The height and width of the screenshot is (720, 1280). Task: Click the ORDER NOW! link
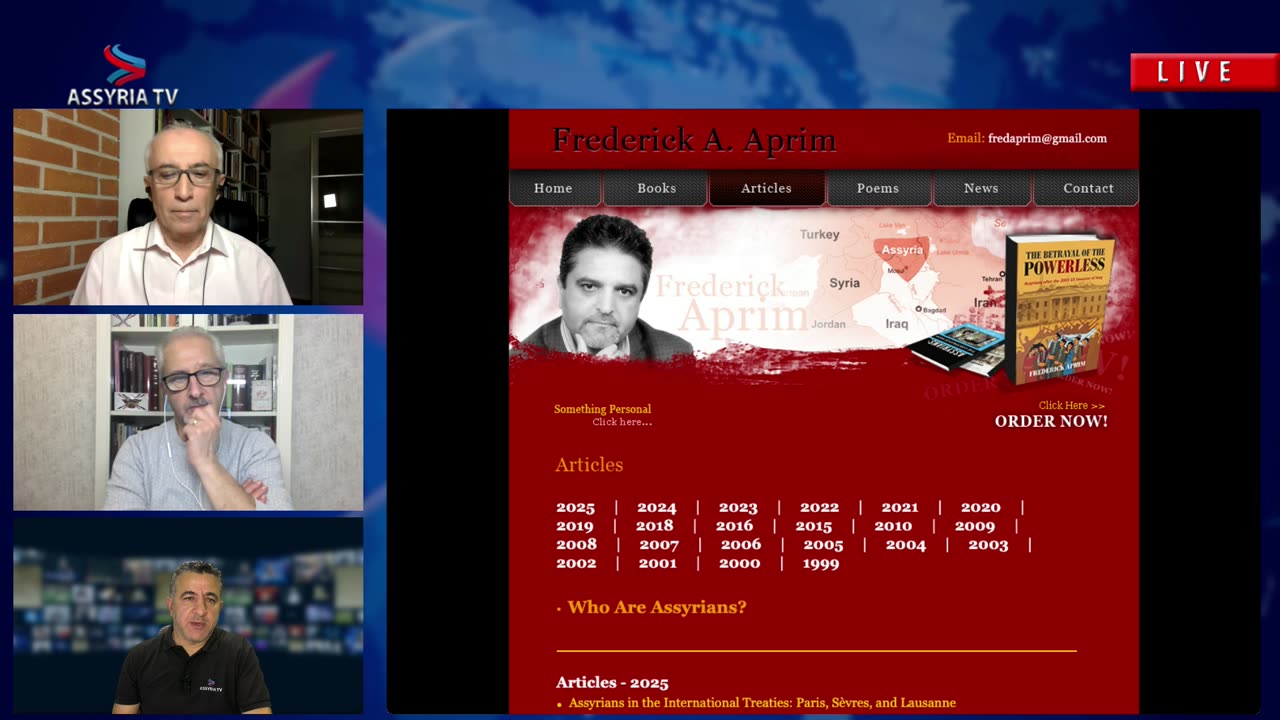[x=1051, y=421]
